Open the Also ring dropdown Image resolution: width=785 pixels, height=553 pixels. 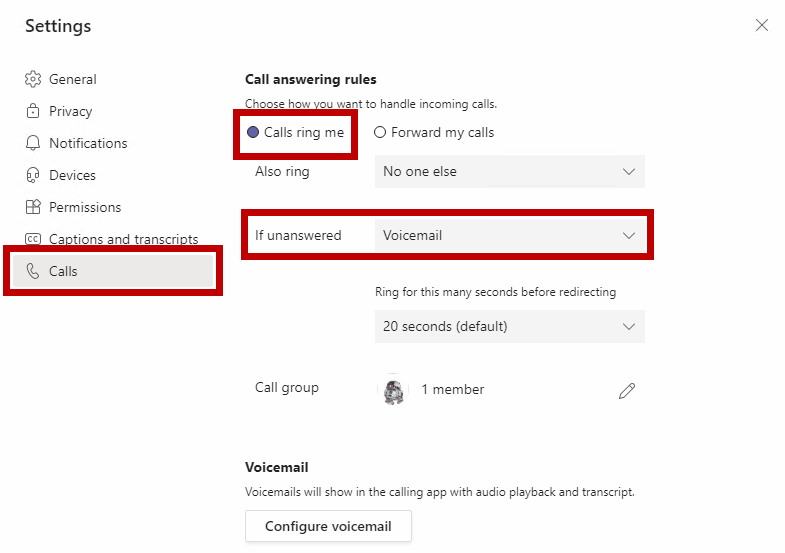(509, 171)
